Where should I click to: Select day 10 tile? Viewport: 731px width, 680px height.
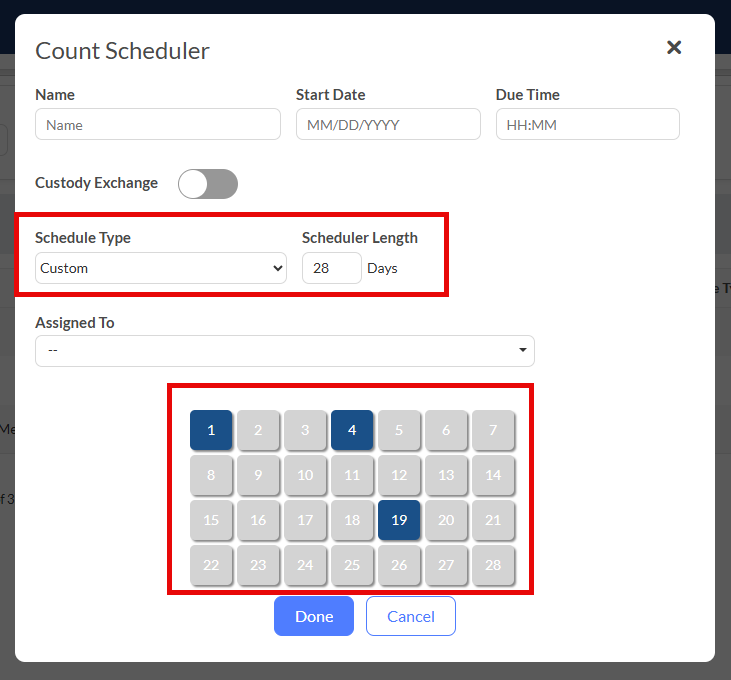click(305, 475)
